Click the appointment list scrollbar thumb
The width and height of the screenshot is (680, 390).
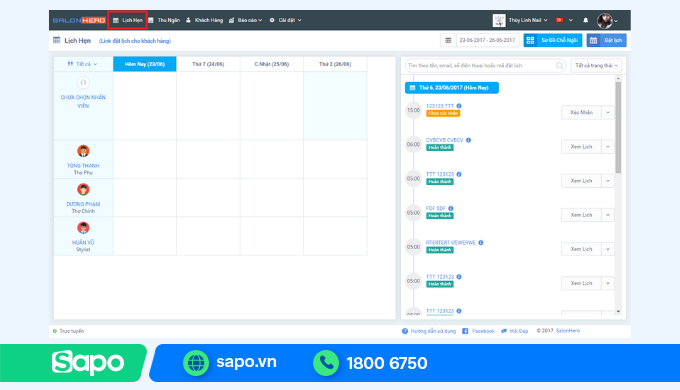click(618, 127)
